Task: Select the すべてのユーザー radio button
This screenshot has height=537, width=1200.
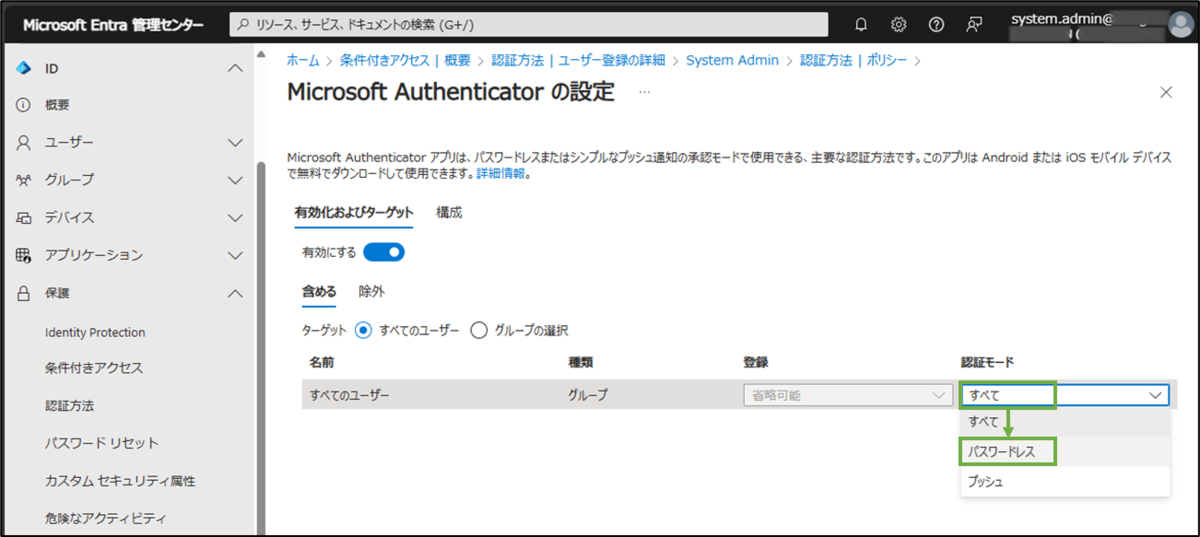Action: click(x=363, y=330)
